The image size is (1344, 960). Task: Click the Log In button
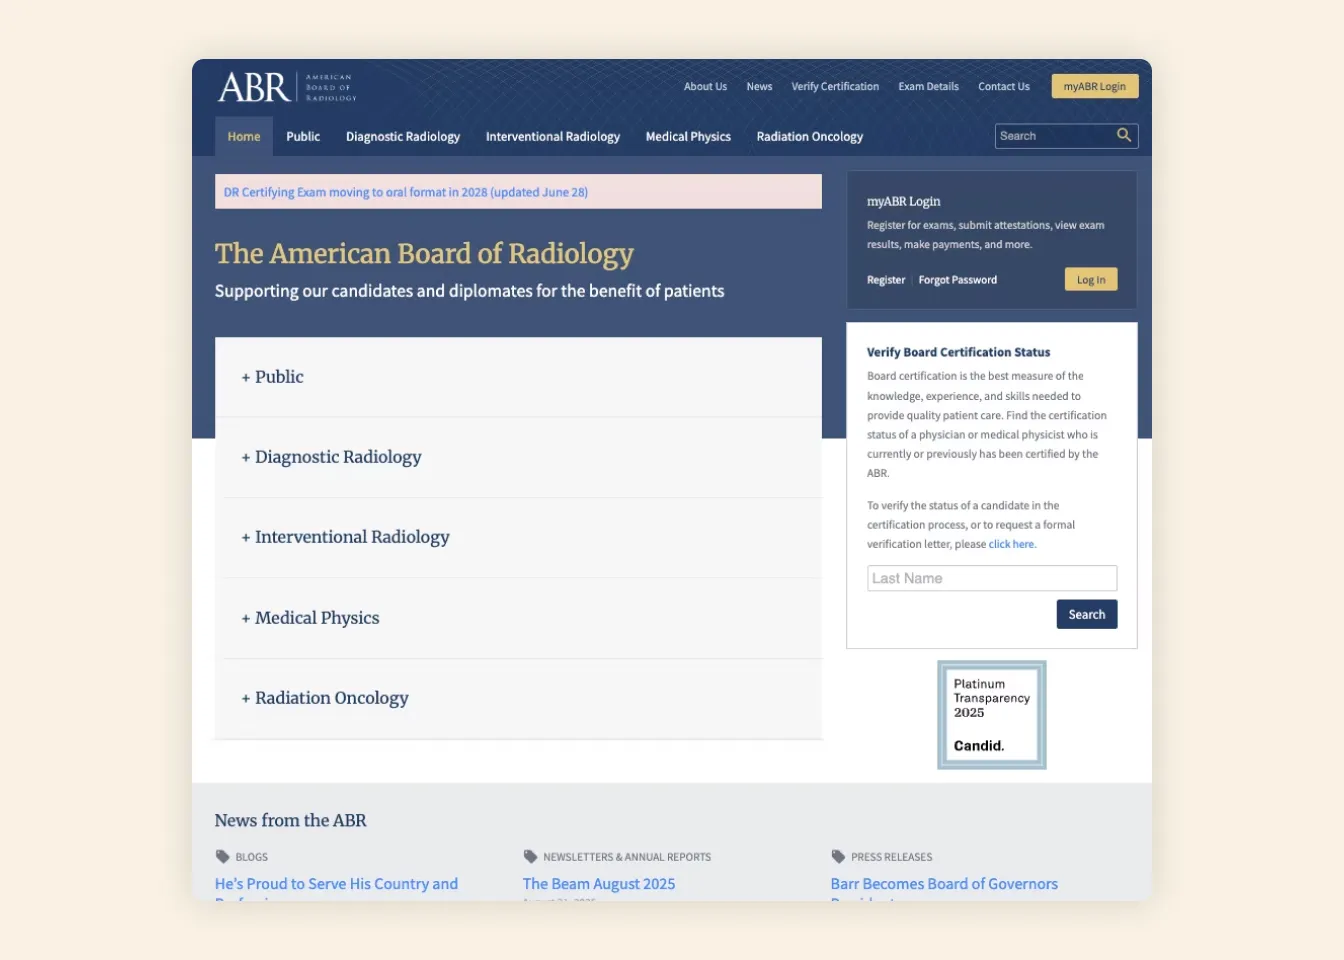pos(1091,280)
